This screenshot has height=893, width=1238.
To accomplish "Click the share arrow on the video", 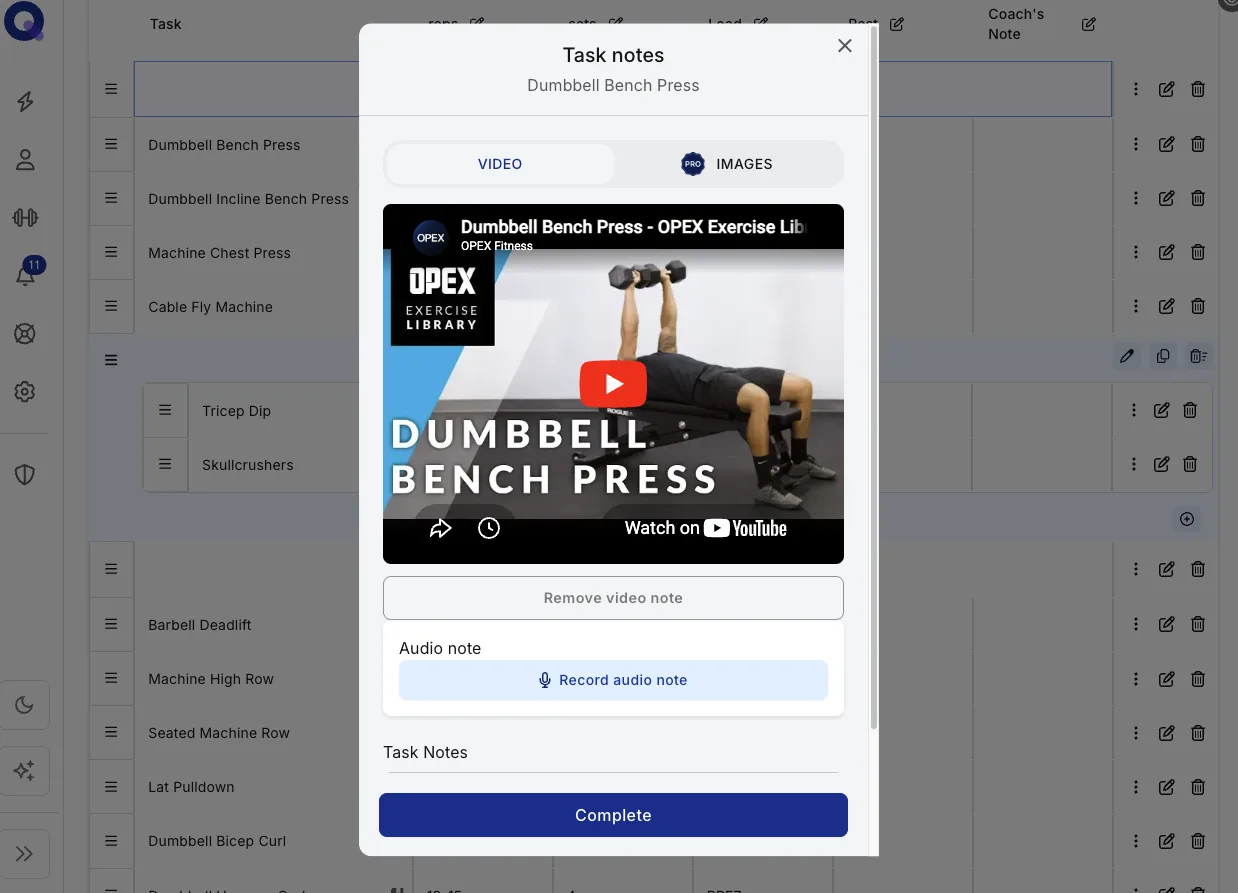I will tap(441, 528).
